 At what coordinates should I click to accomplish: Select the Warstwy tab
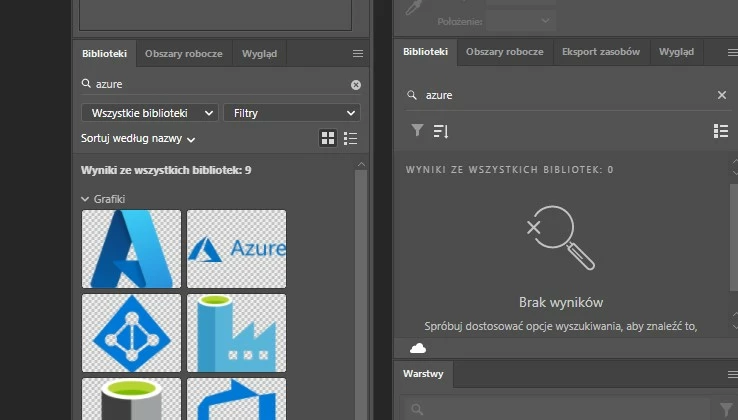coord(423,374)
